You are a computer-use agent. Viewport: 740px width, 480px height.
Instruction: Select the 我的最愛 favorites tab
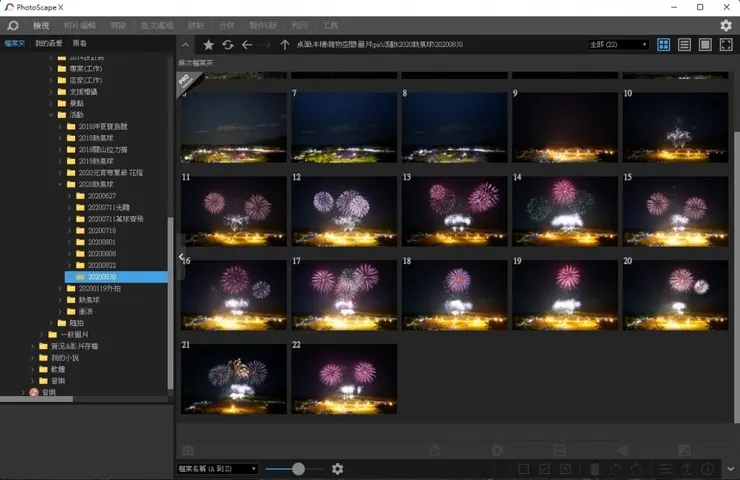pos(47,44)
